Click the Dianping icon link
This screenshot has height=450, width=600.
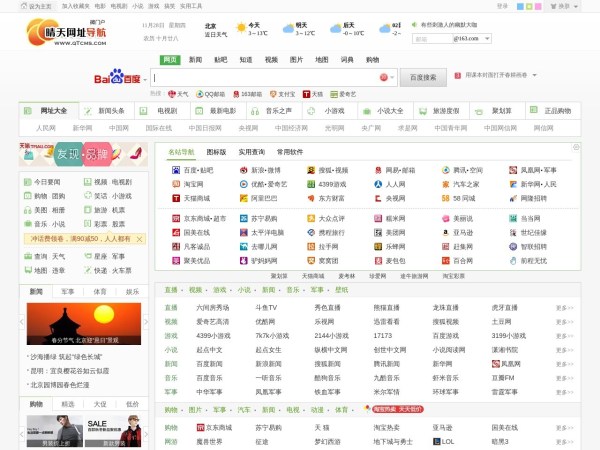click(x=310, y=217)
